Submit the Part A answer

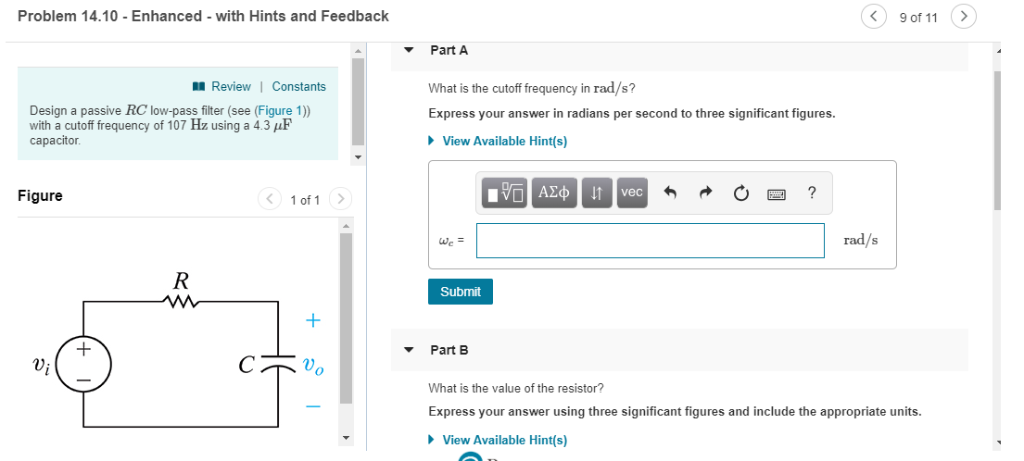460,291
